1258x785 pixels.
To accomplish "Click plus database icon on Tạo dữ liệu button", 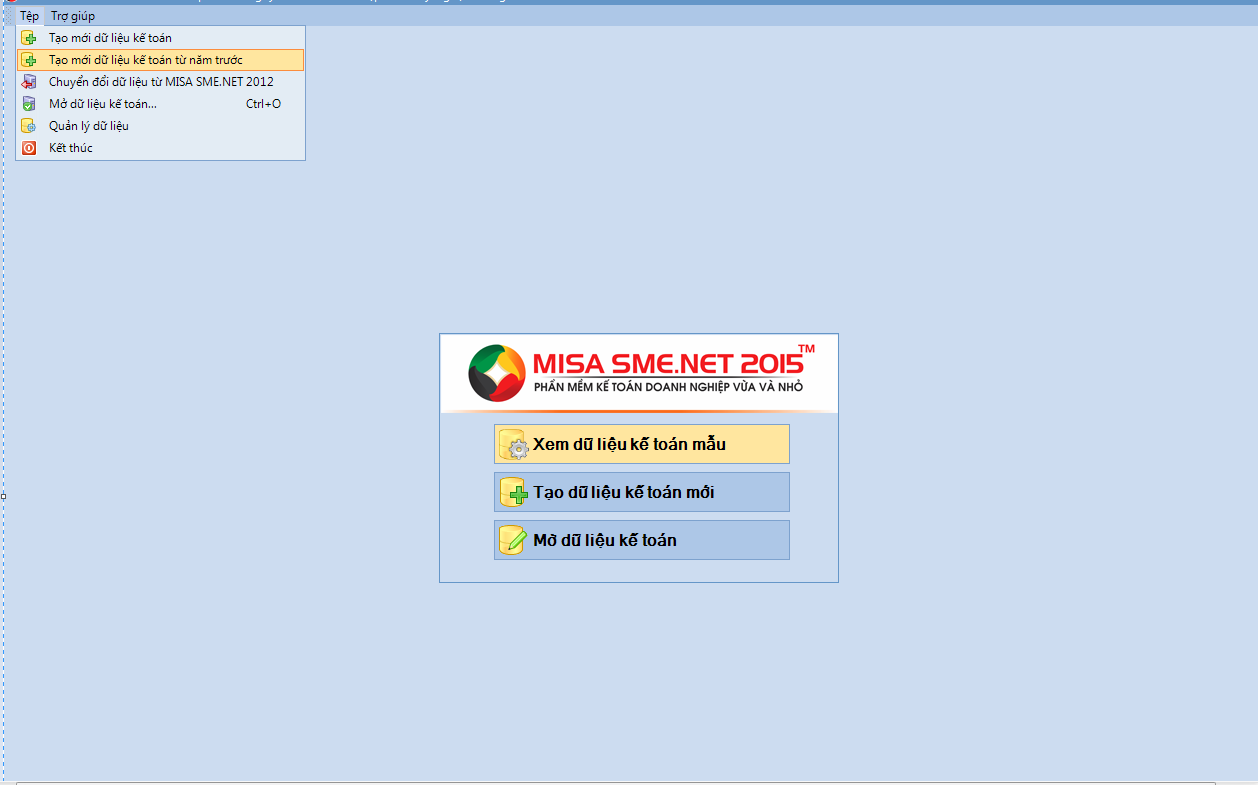I will click(513, 493).
